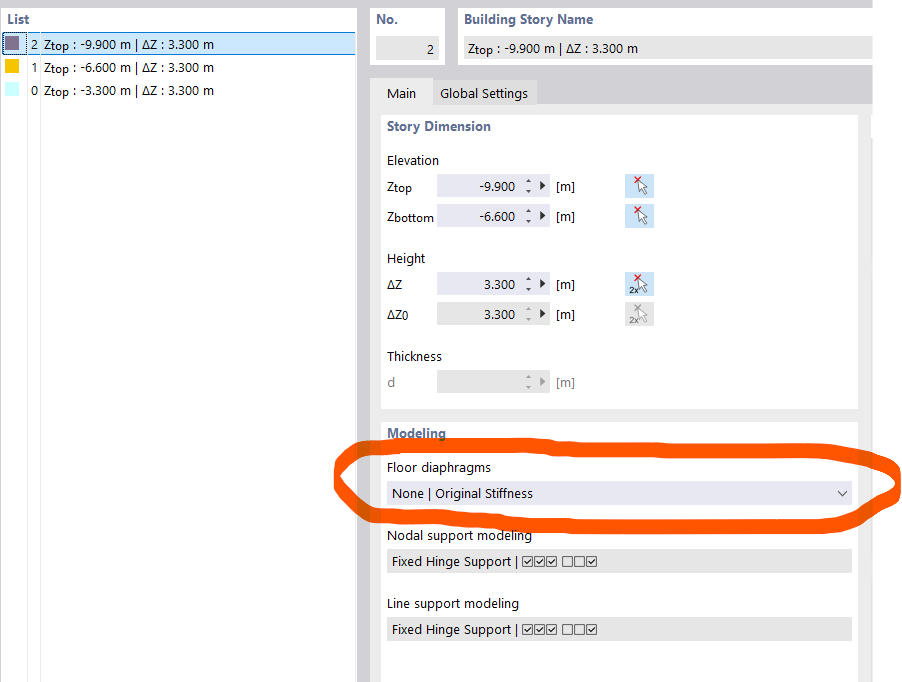The height and width of the screenshot is (682, 902).
Task: Switch to the Global Settings tab
Action: [484, 93]
